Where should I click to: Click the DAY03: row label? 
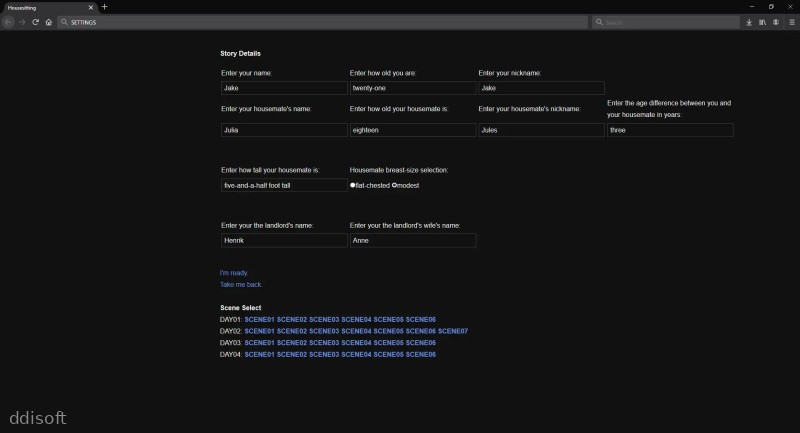[231, 343]
